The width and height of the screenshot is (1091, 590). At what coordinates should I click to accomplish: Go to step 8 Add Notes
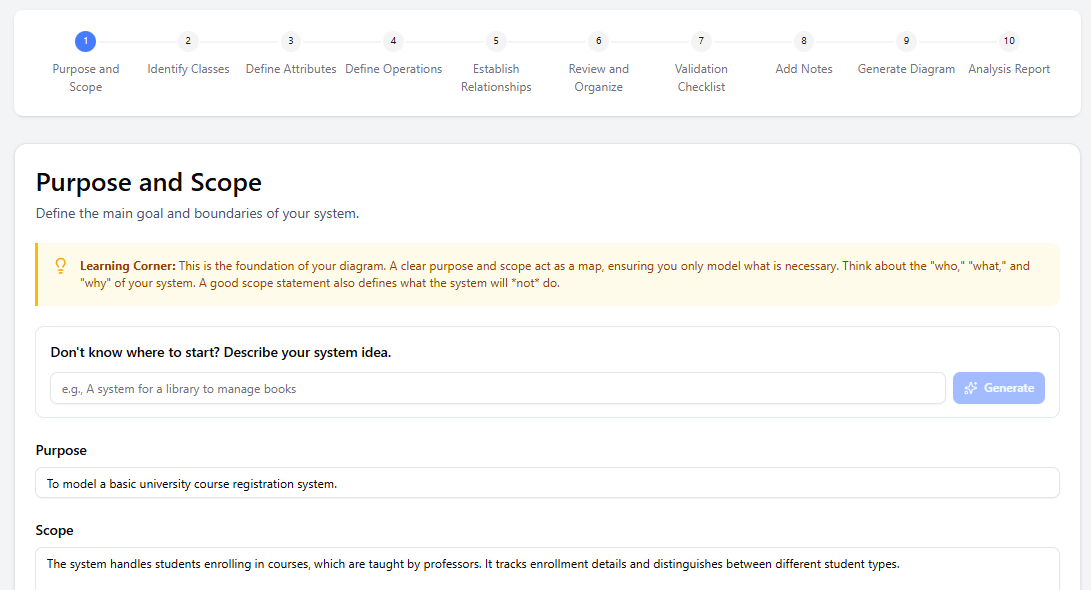(803, 41)
